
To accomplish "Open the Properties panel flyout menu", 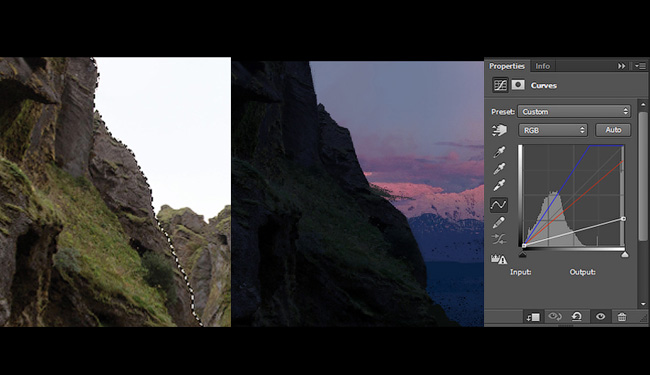I will coord(640,66).
